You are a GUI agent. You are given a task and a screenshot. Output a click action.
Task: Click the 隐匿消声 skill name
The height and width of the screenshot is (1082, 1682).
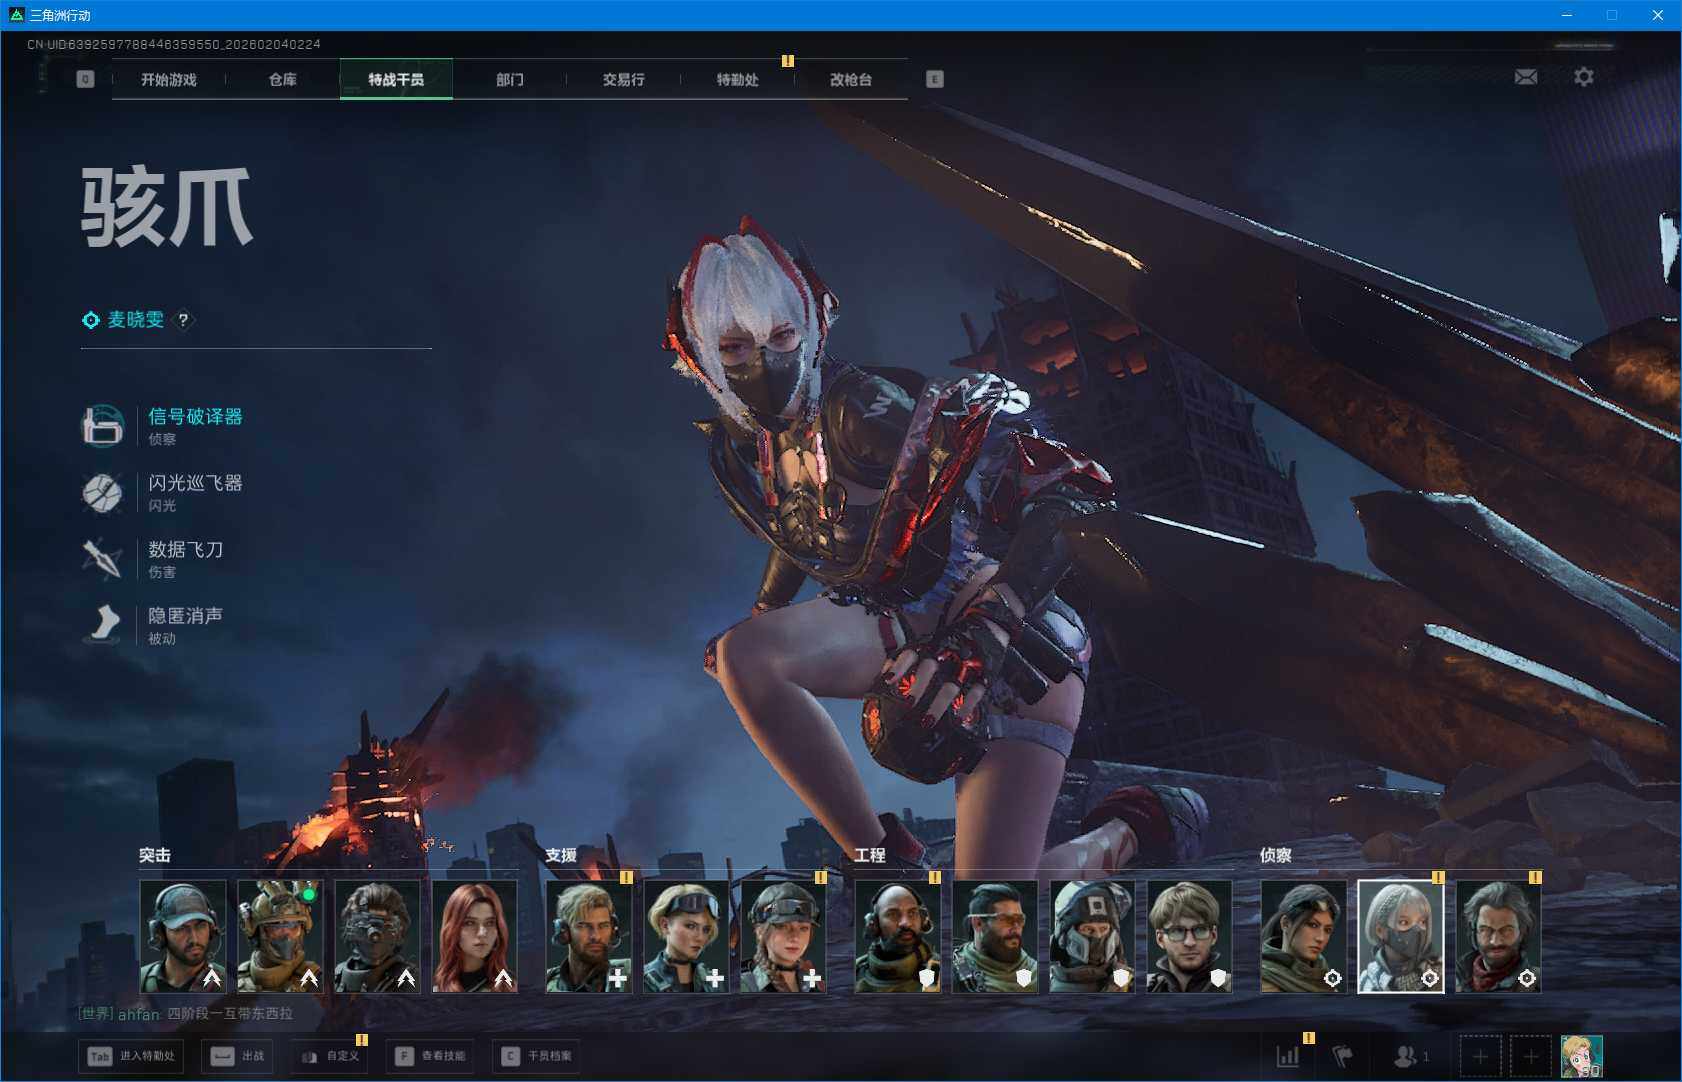click(186, 615)
